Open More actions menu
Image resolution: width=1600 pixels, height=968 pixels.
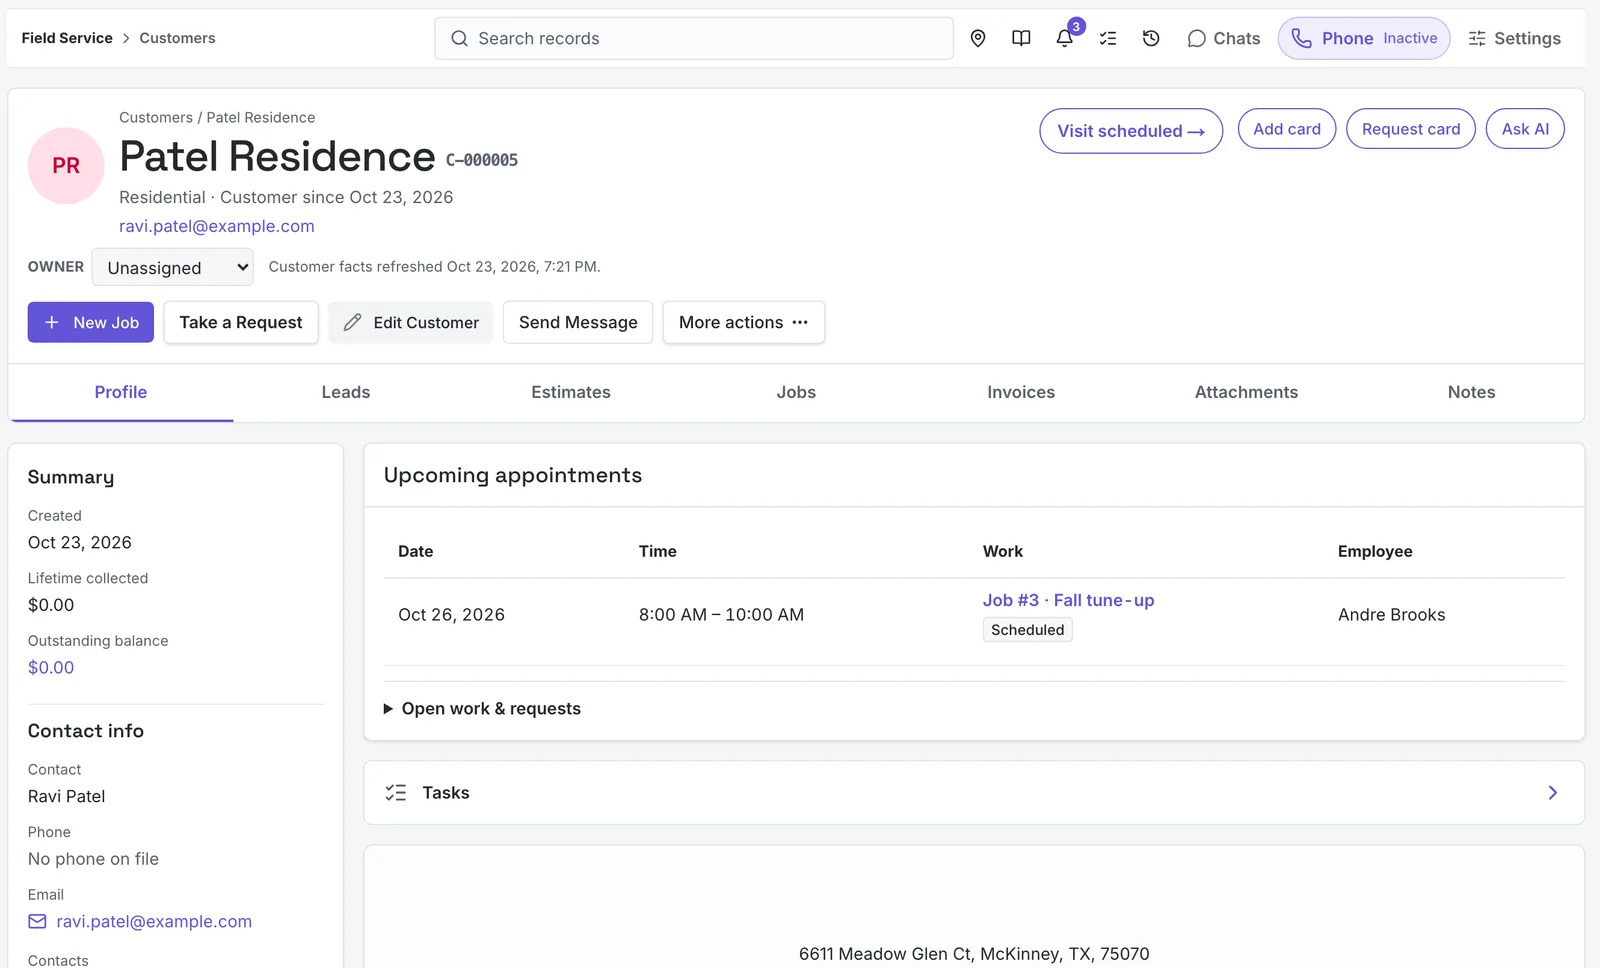click(x=744, y=322)
